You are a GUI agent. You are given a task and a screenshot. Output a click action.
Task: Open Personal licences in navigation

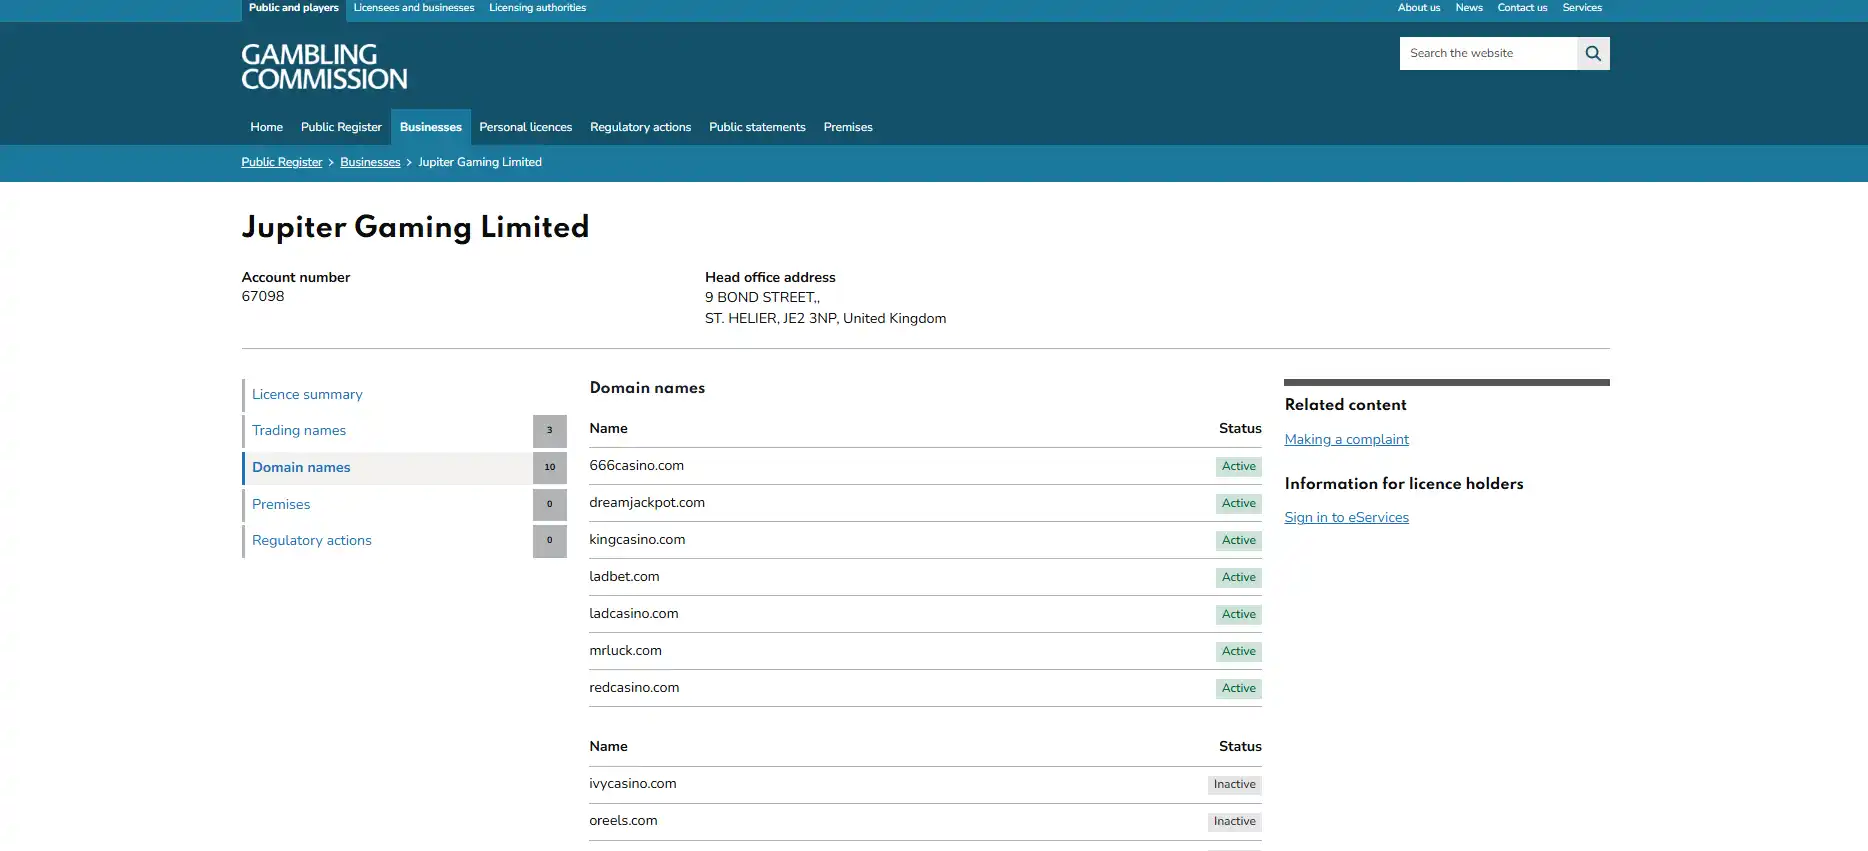click(x=526, y=127)
